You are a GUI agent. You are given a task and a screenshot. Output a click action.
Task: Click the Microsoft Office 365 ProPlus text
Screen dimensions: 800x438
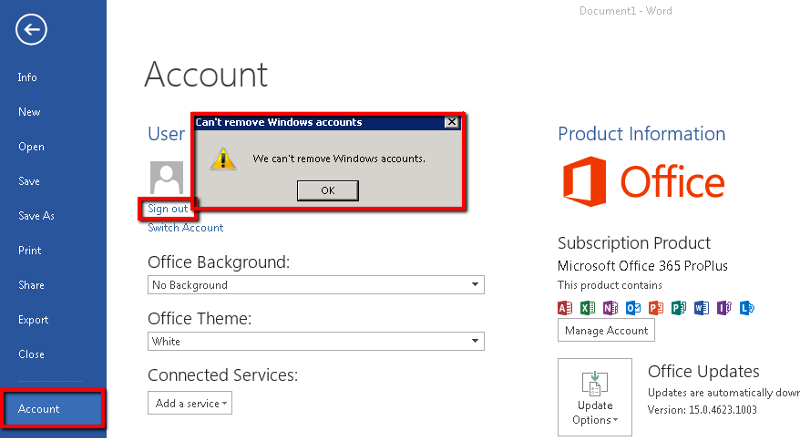tap(642, 266)
